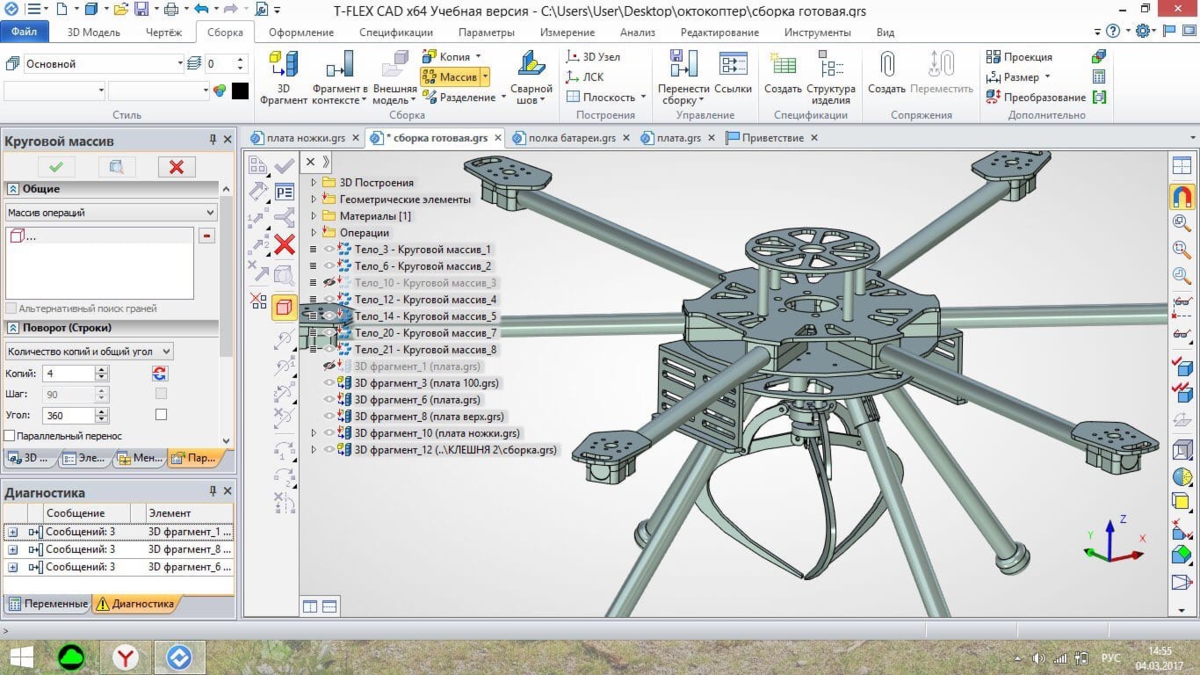The height and width of the screenshot is (675, 1200).
Task: Insert a 3D Фрагмент into the assembly
Action: [284, 77]
